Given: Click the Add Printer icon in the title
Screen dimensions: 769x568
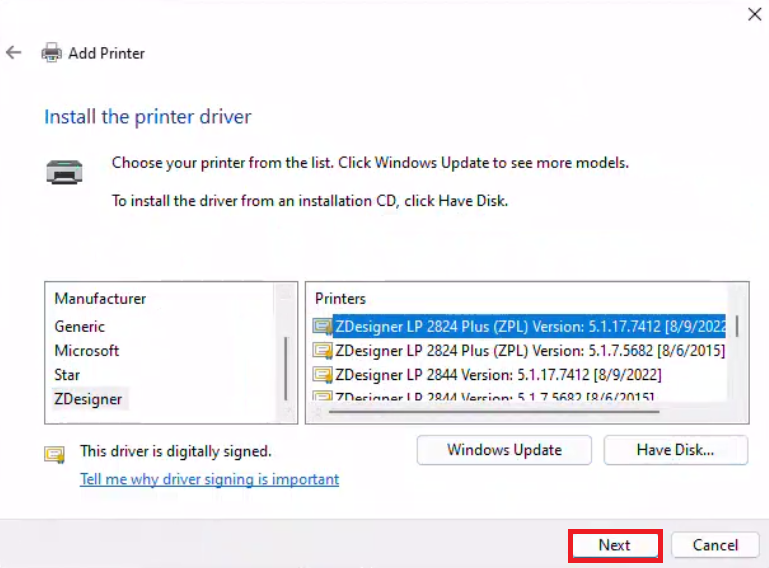Looking at the screenshot, I should tap(51, 52).
